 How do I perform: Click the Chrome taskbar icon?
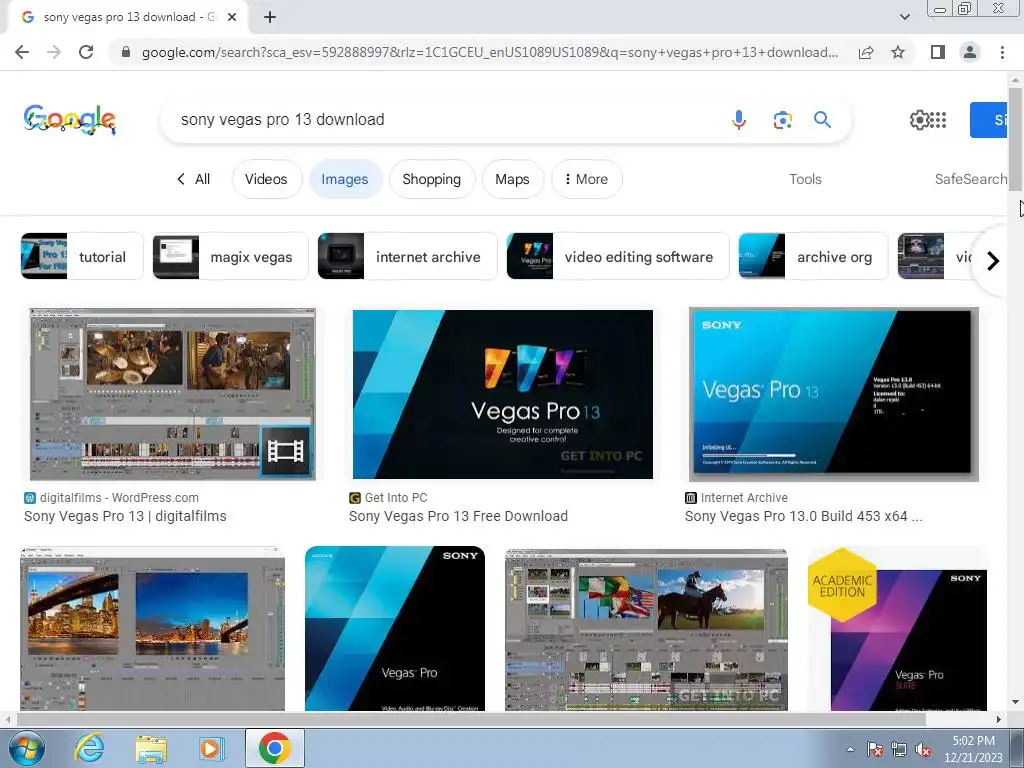274,748
